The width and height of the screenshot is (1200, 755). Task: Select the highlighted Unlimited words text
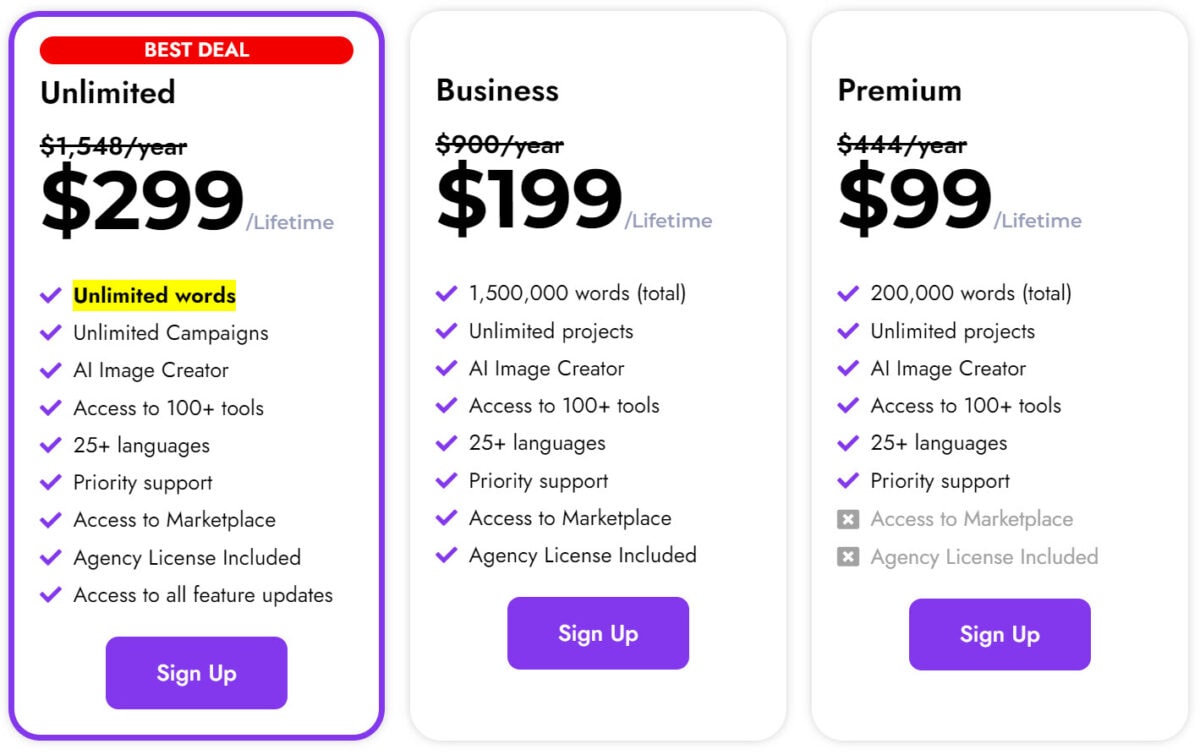(x=153, y=296)
